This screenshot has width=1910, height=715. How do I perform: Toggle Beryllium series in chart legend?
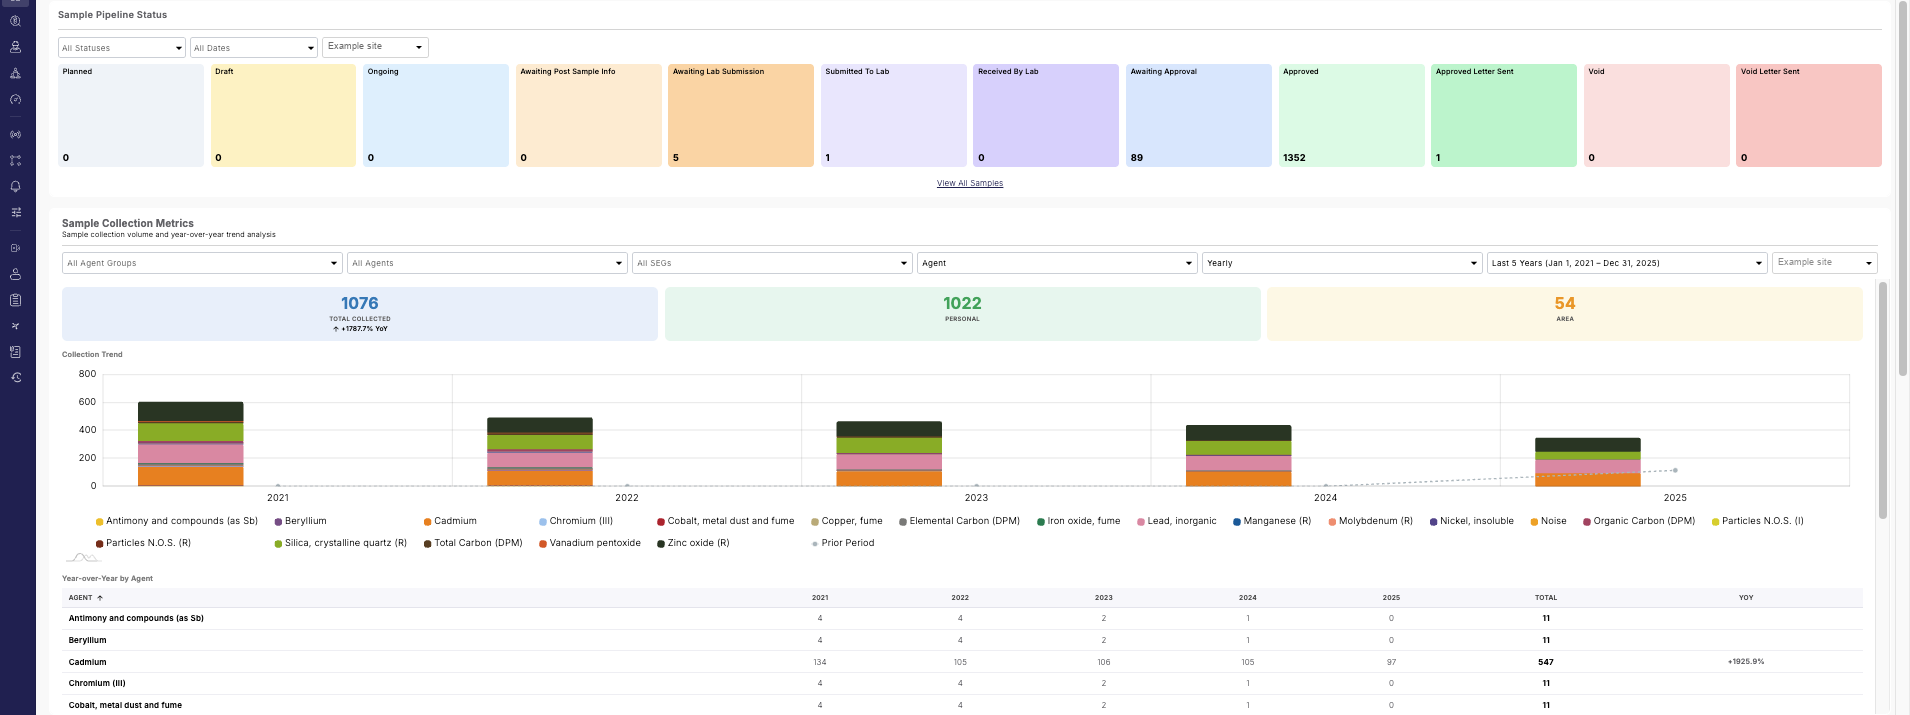(x=301, y=521)
